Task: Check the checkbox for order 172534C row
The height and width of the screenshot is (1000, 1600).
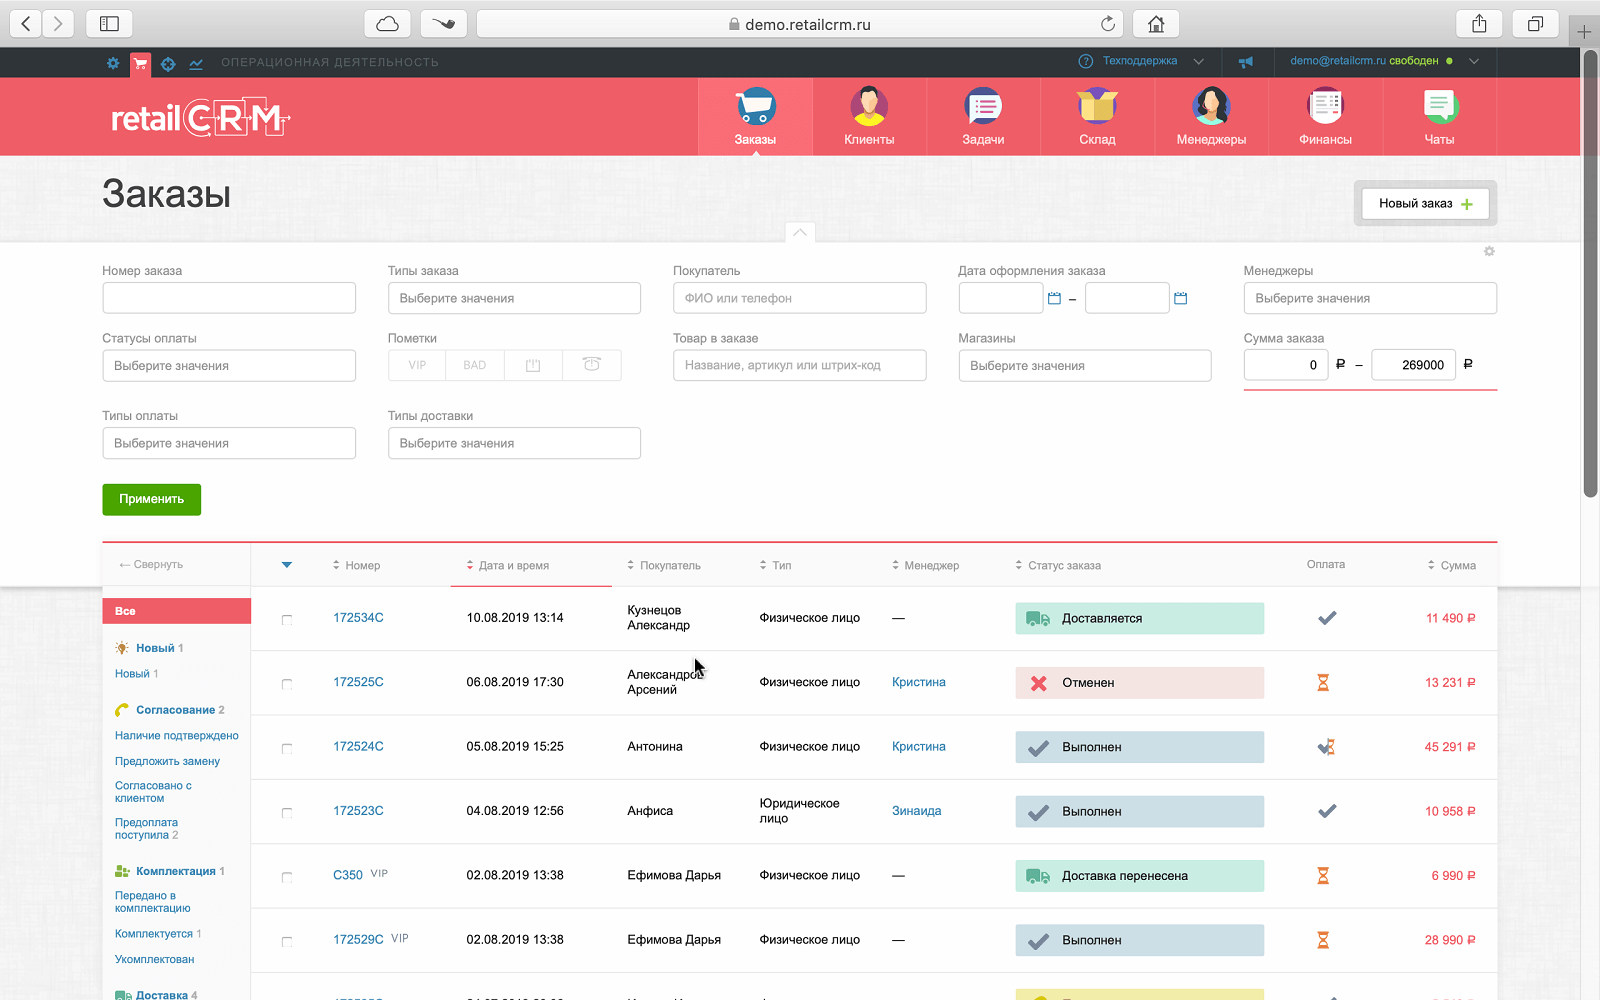Action: [287, 618]
